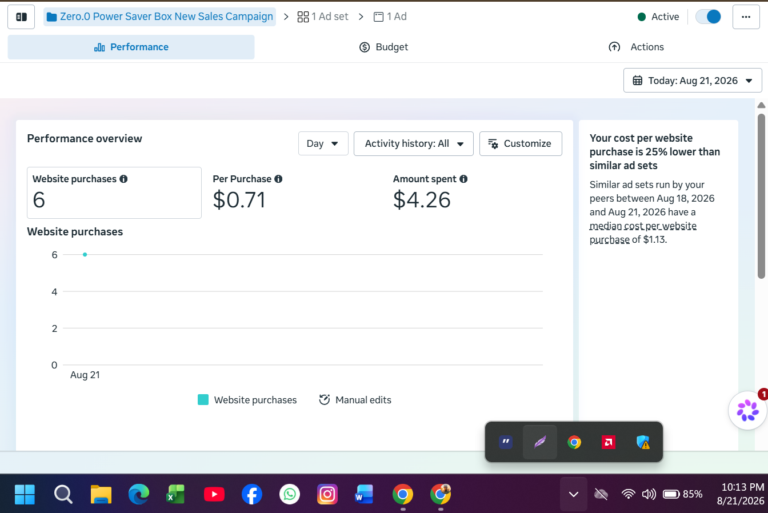Screen dimensions: 768x513
Task: Open Excel from the taskbar
Action: coord(176,494)
